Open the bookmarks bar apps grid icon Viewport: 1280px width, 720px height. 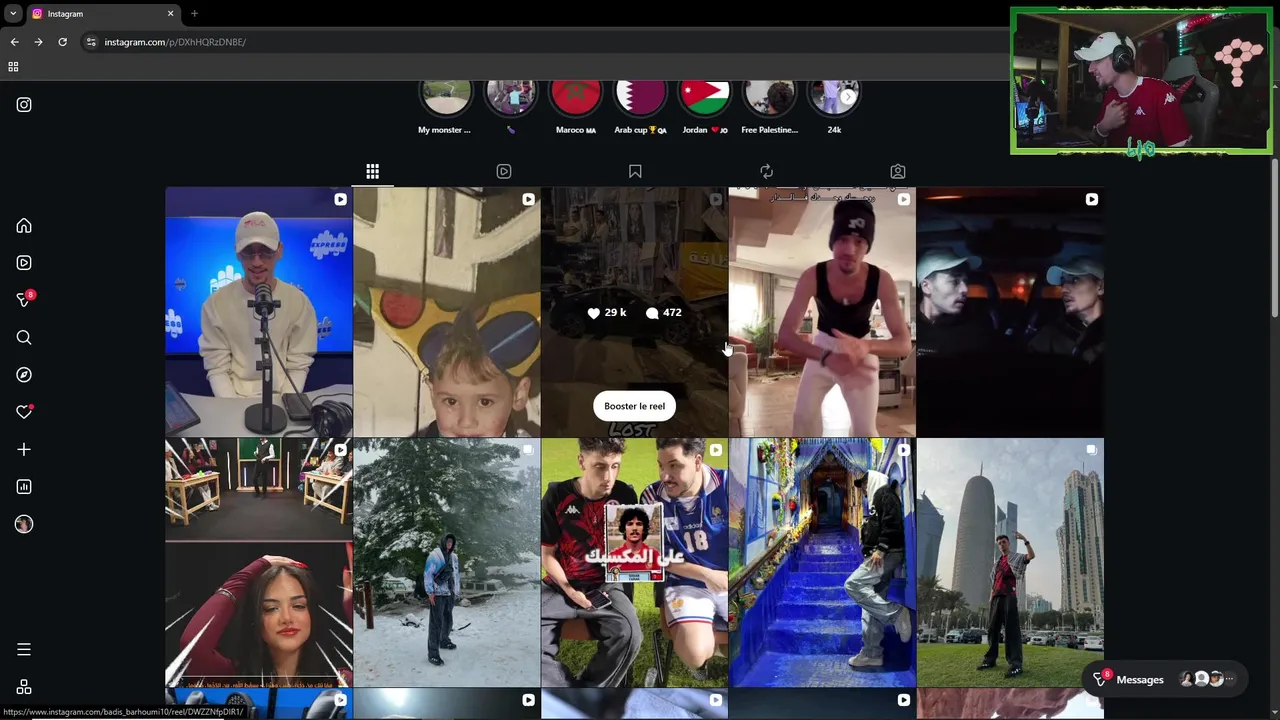coord(13,67)
